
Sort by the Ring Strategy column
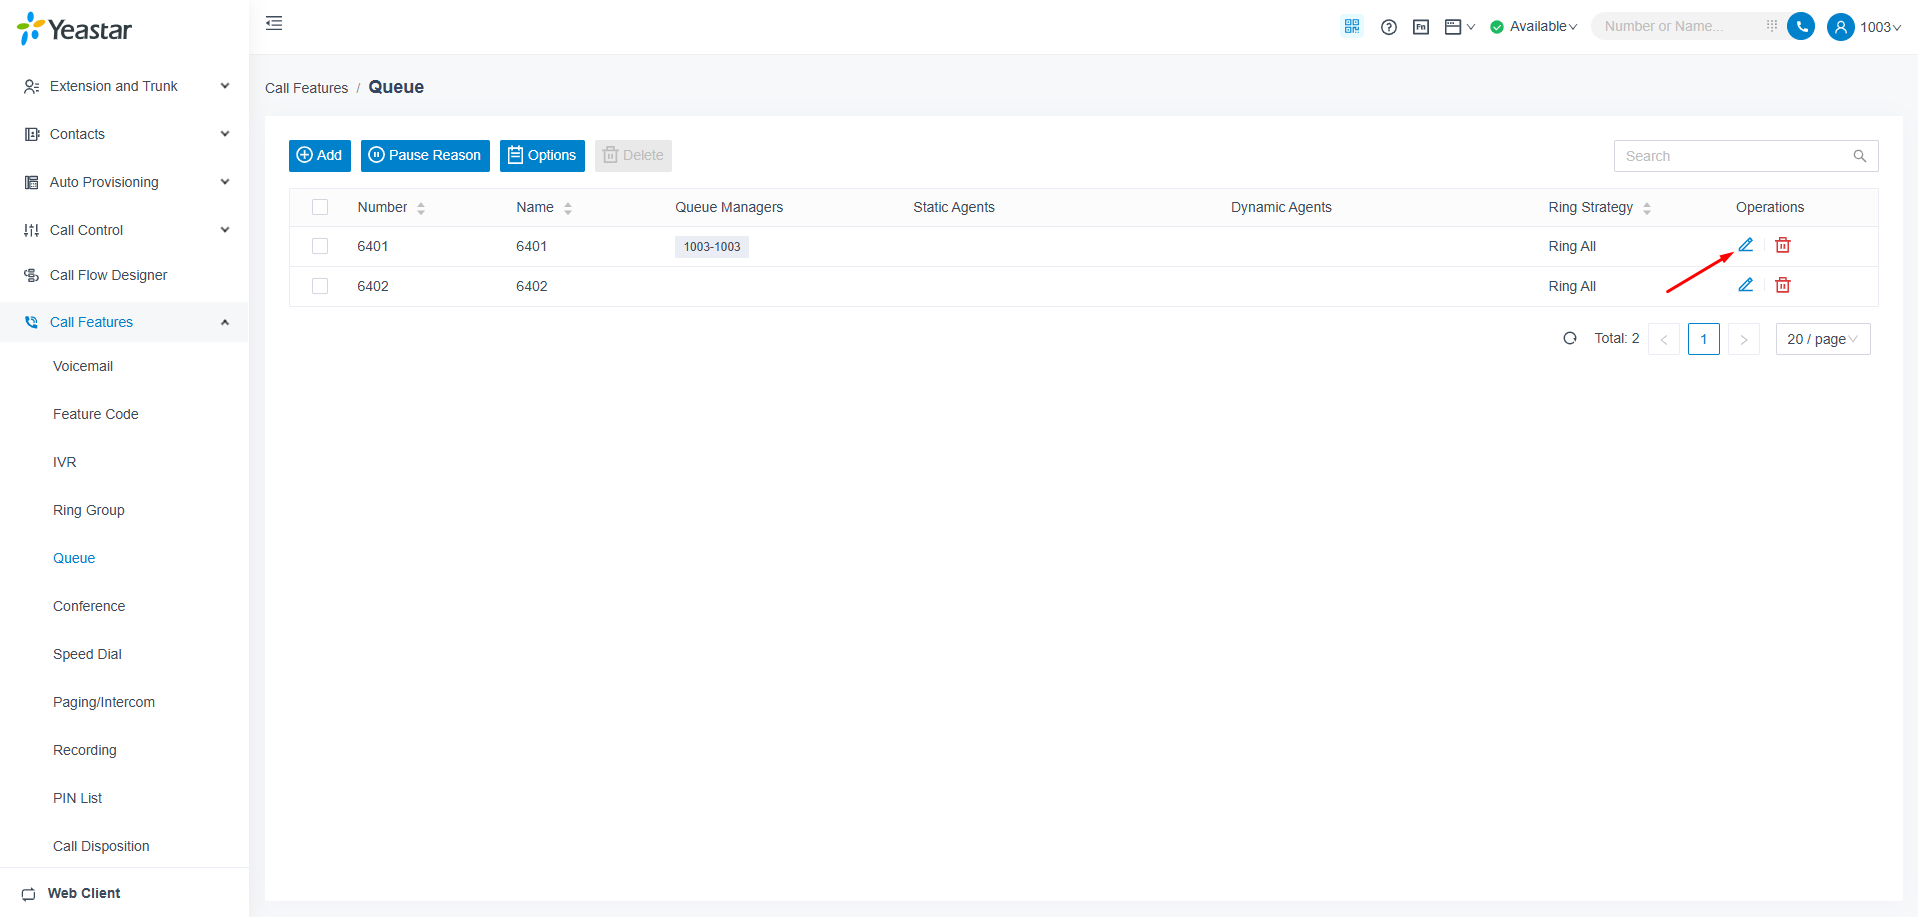pyautogui.click(x=1647, y=208)
